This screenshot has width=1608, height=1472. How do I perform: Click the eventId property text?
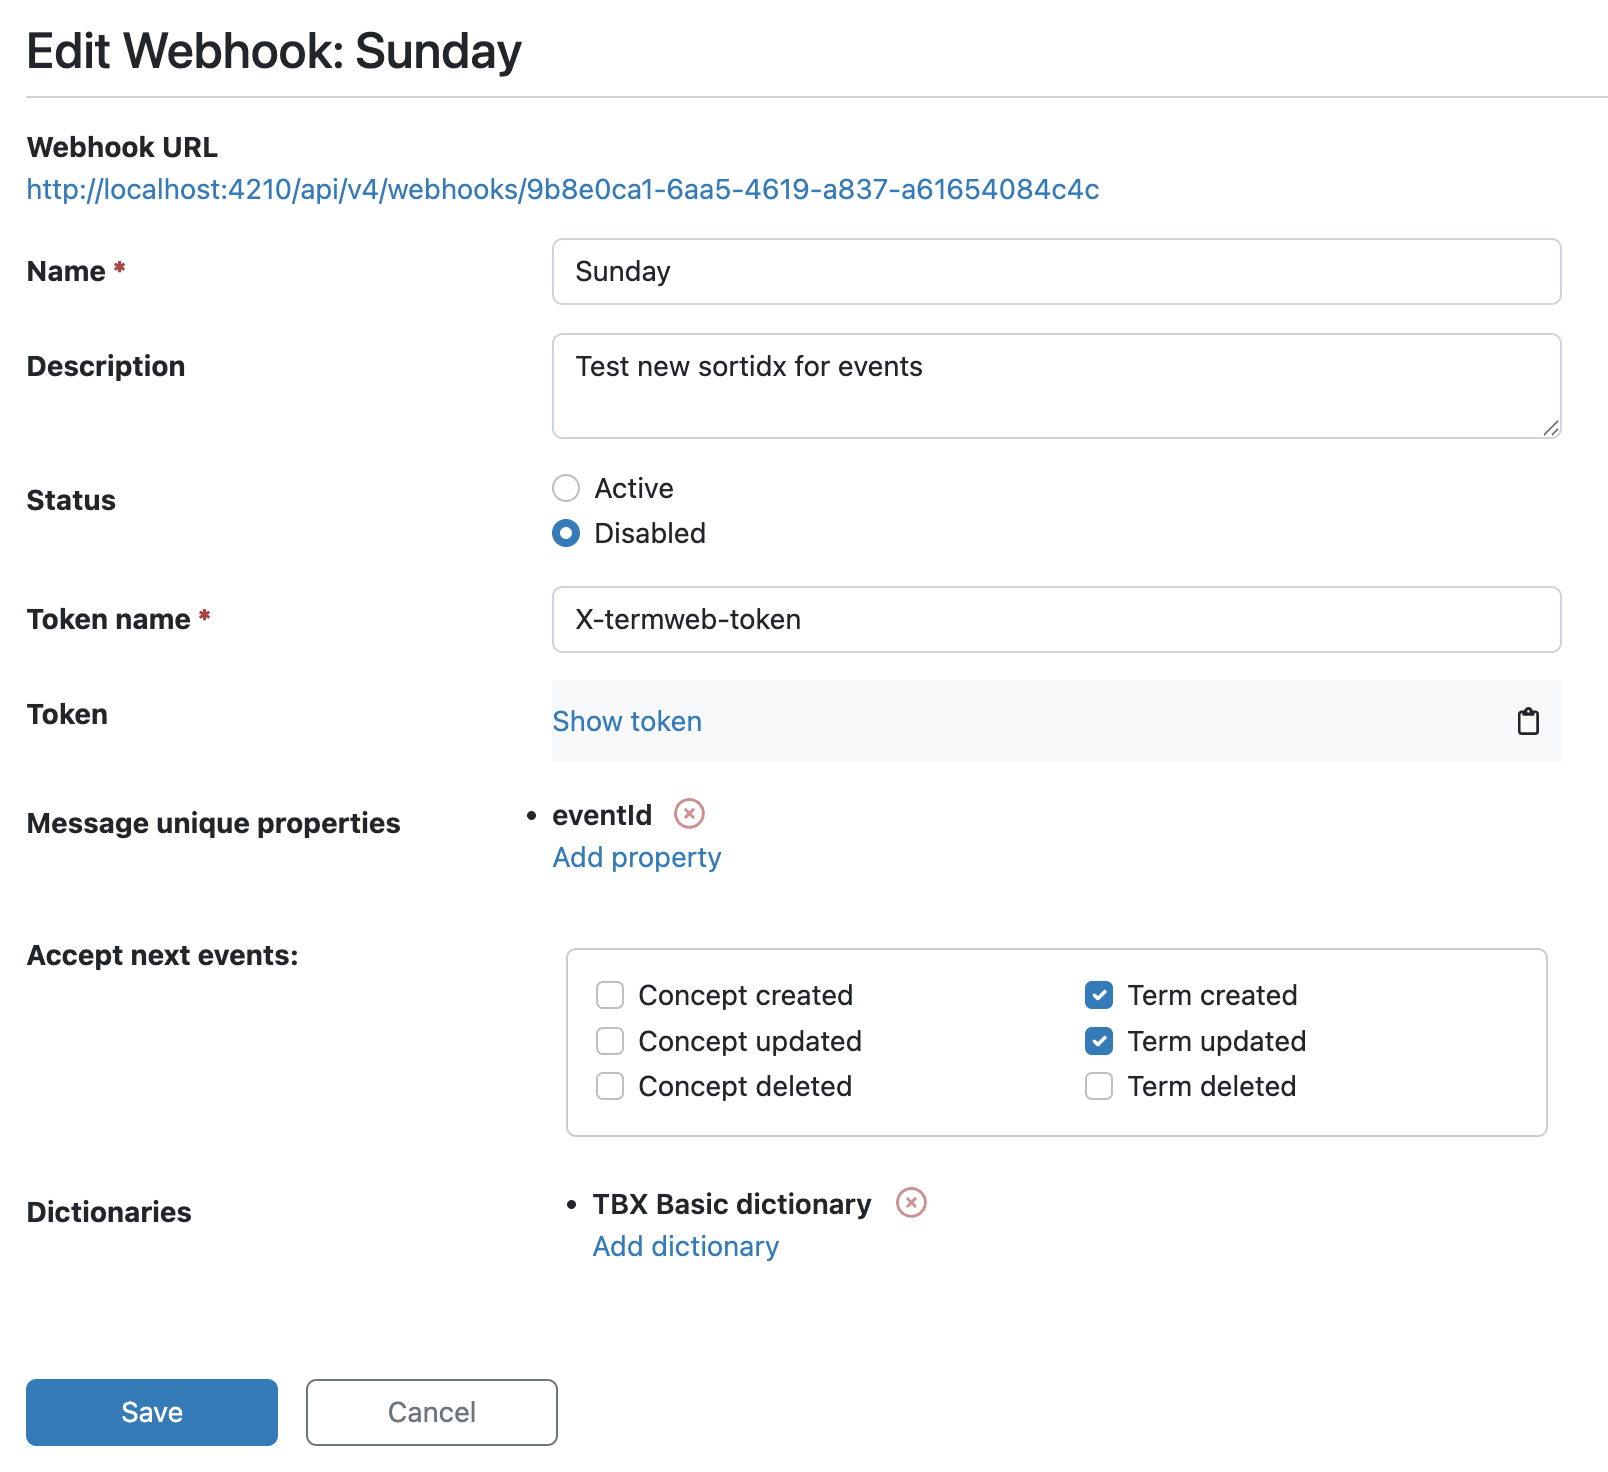(602, 815)
